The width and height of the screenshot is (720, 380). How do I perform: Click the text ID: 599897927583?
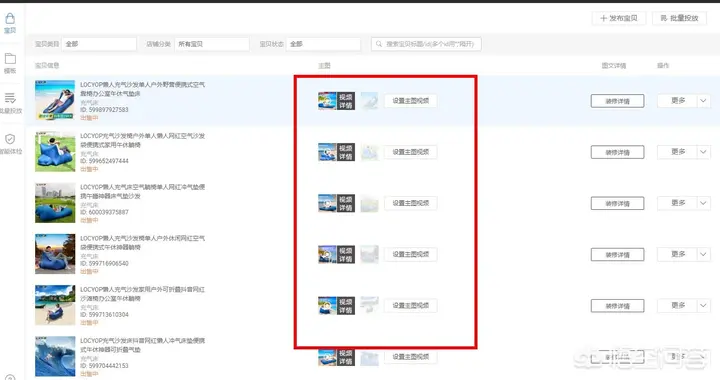click(104, 110)
